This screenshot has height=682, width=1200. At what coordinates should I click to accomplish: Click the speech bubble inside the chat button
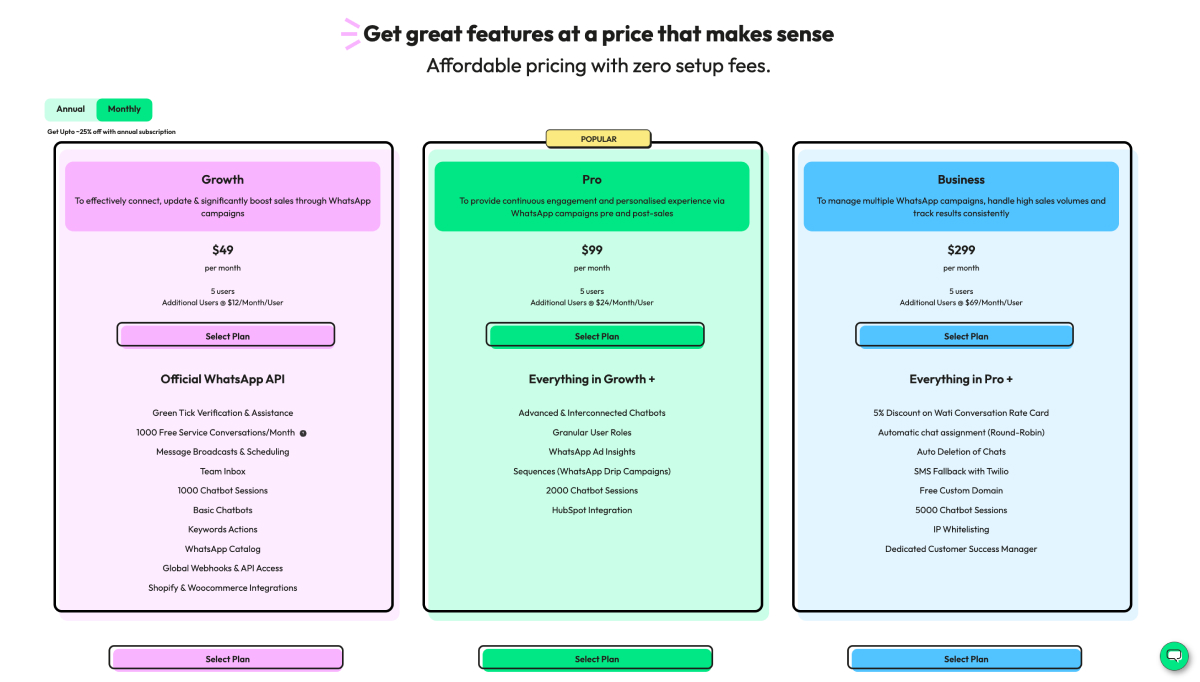pyautogui.click(x=1174, y=656)
